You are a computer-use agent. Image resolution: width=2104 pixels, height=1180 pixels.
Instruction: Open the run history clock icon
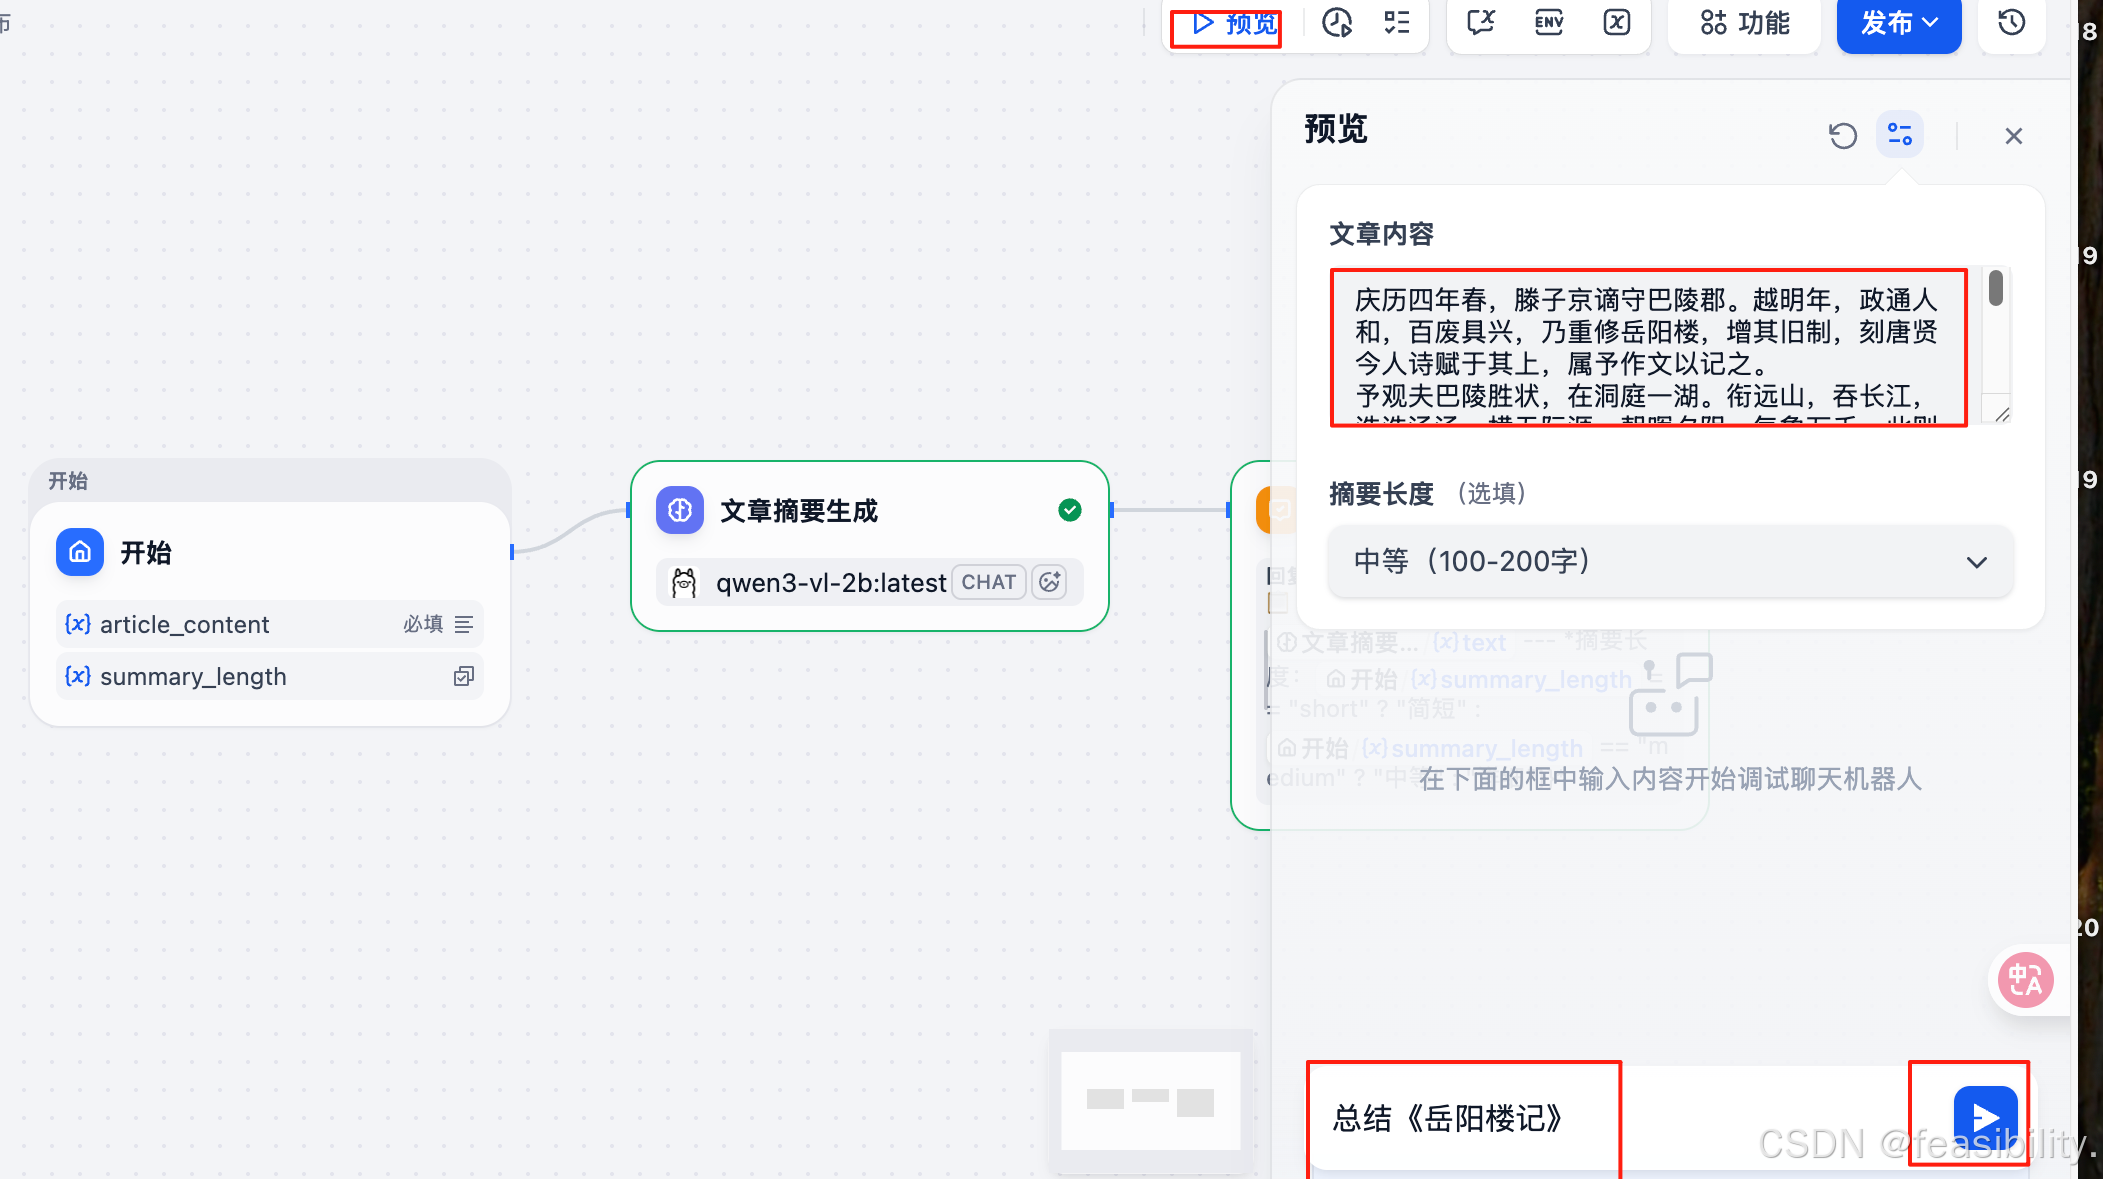(x=1337, y=22)
